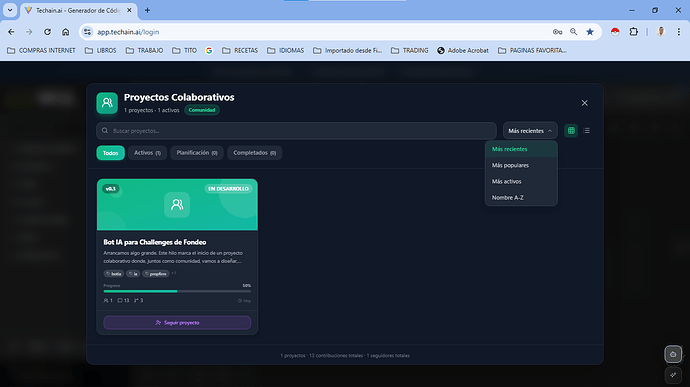Screen dimensions: 690x387
Task: View site information icon
Action: click(87, 32)
